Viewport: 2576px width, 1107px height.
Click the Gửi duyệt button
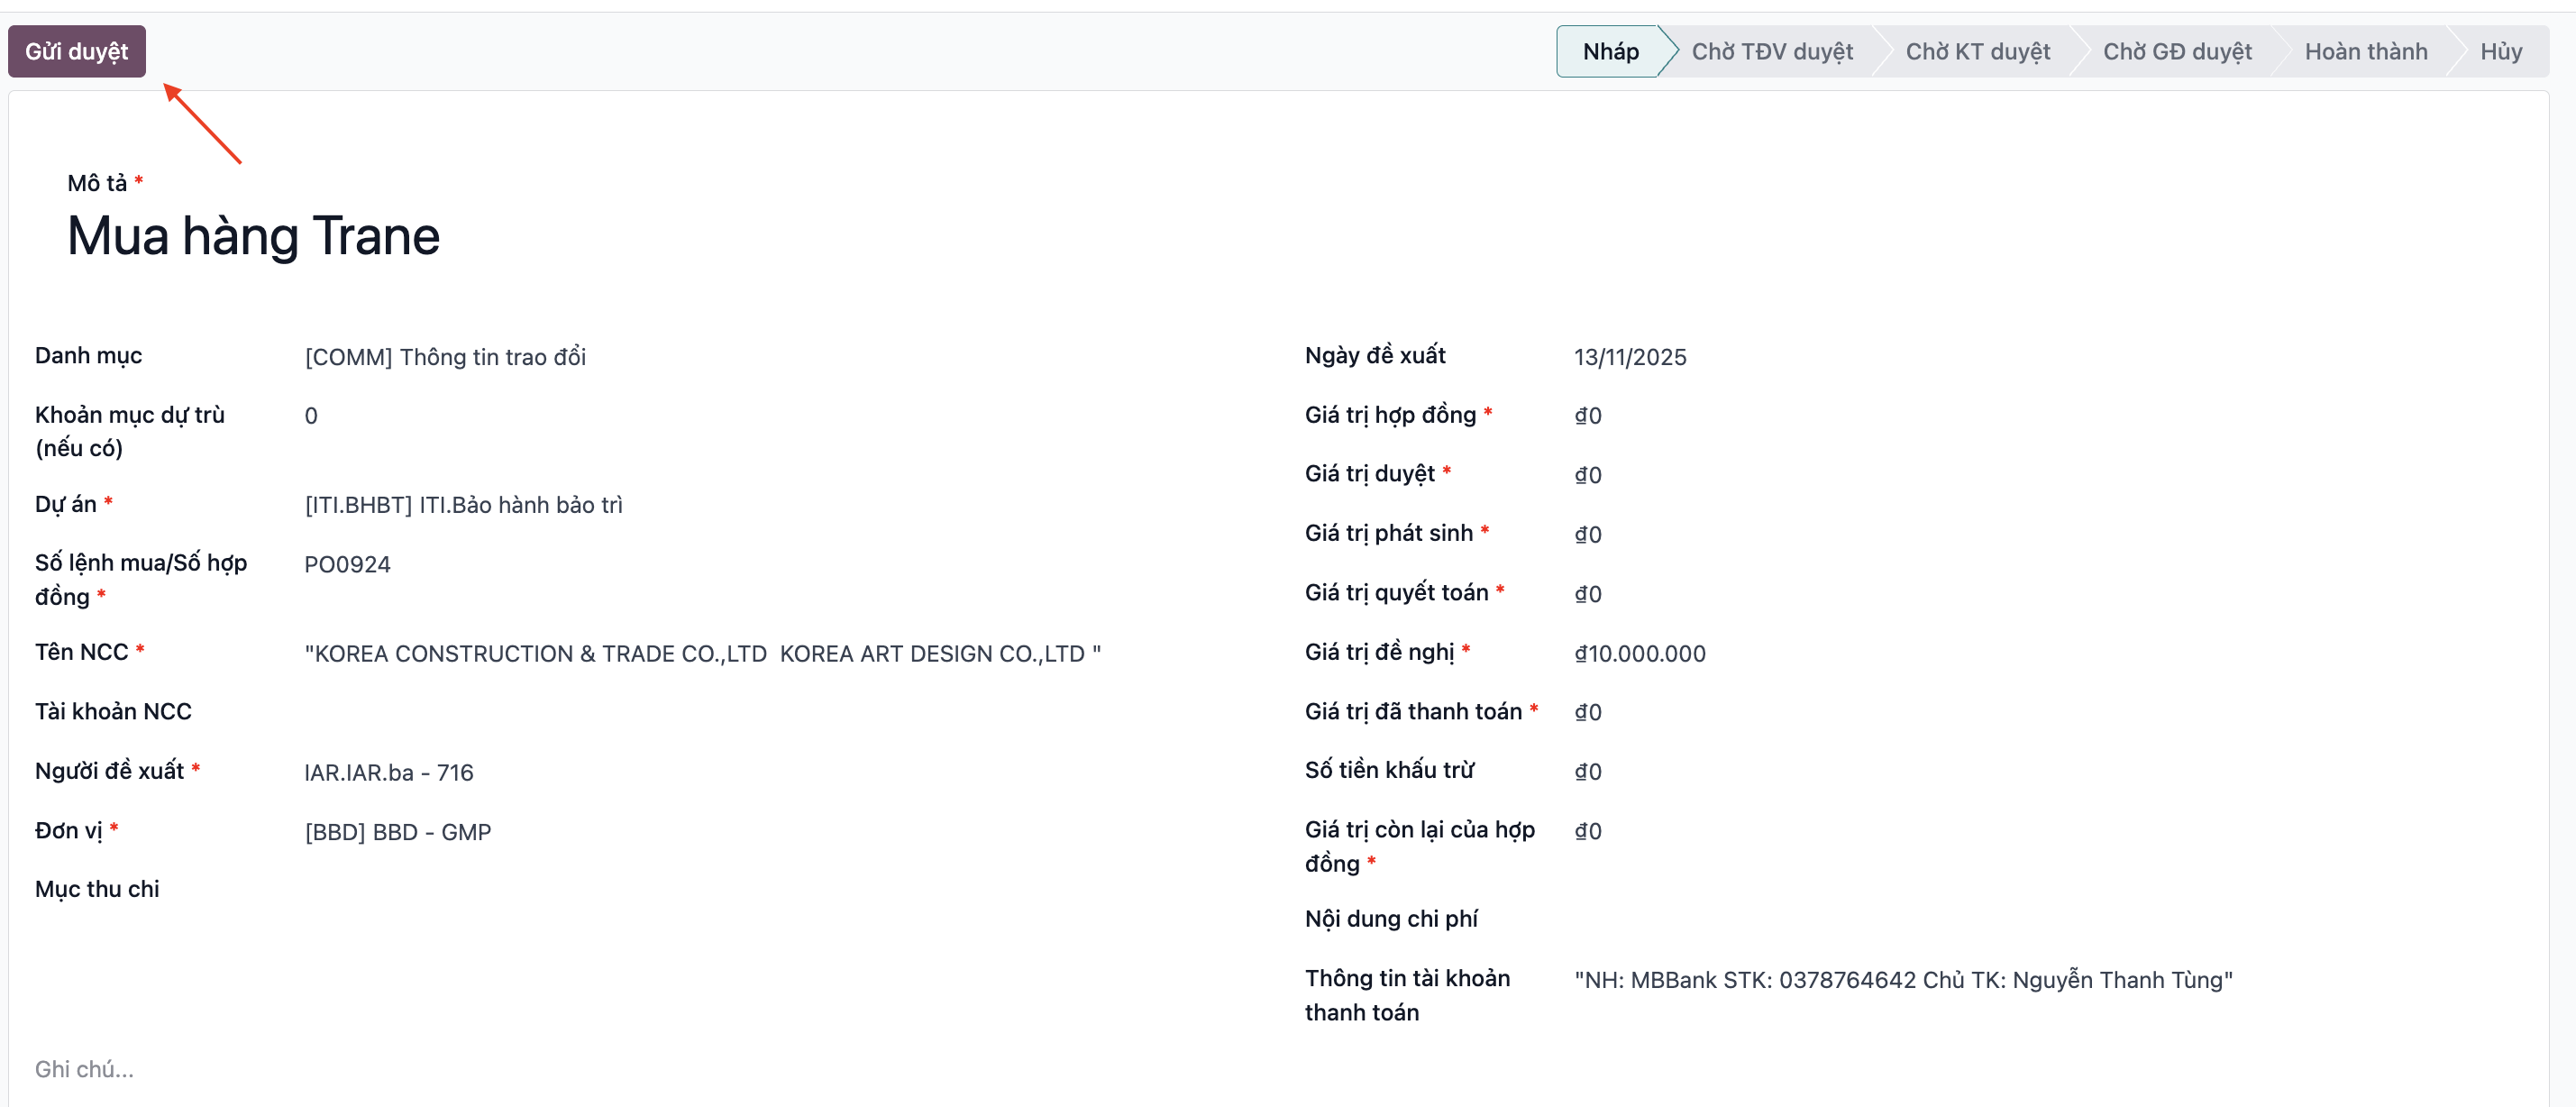click(x=77, y=51)
